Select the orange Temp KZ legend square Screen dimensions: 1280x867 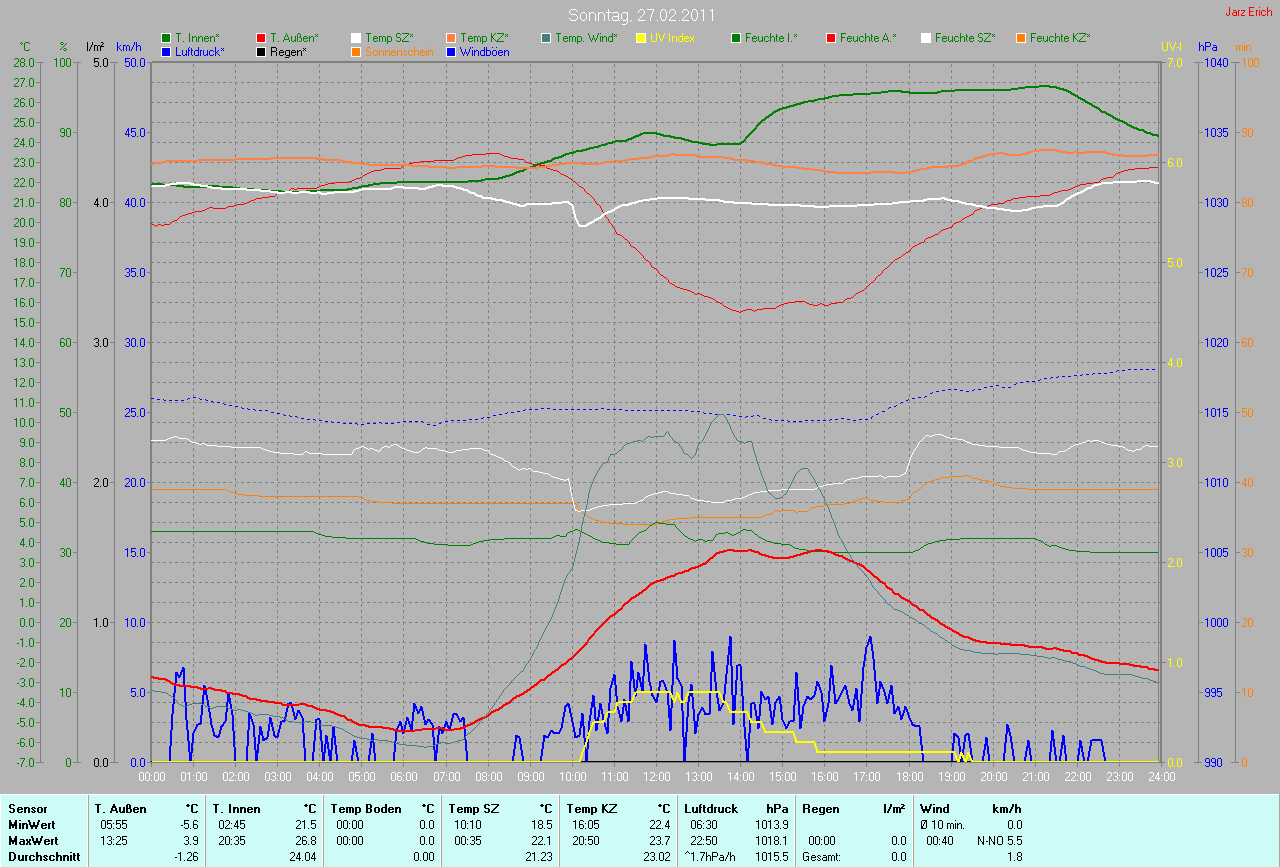452,38
